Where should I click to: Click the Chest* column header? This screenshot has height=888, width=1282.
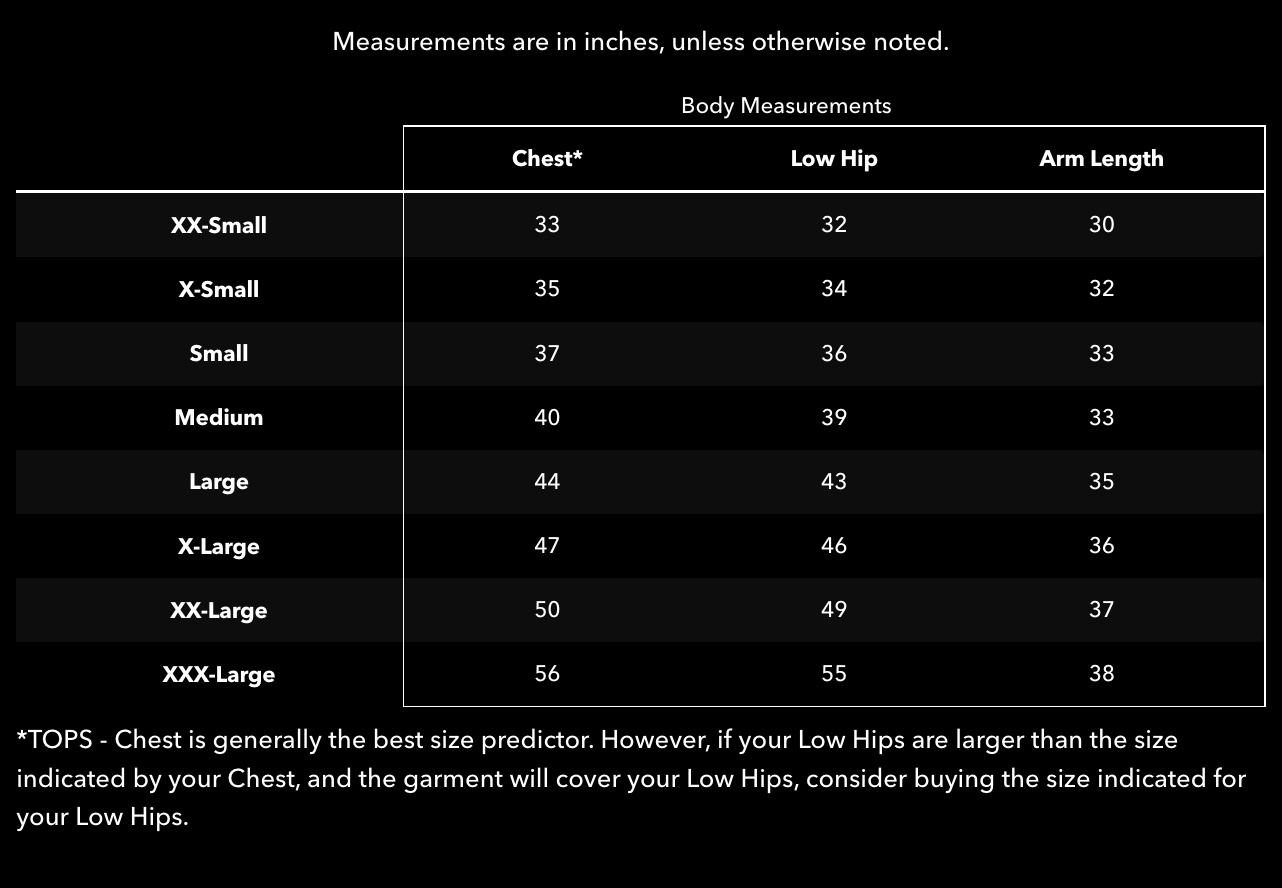tap(547, 158)
